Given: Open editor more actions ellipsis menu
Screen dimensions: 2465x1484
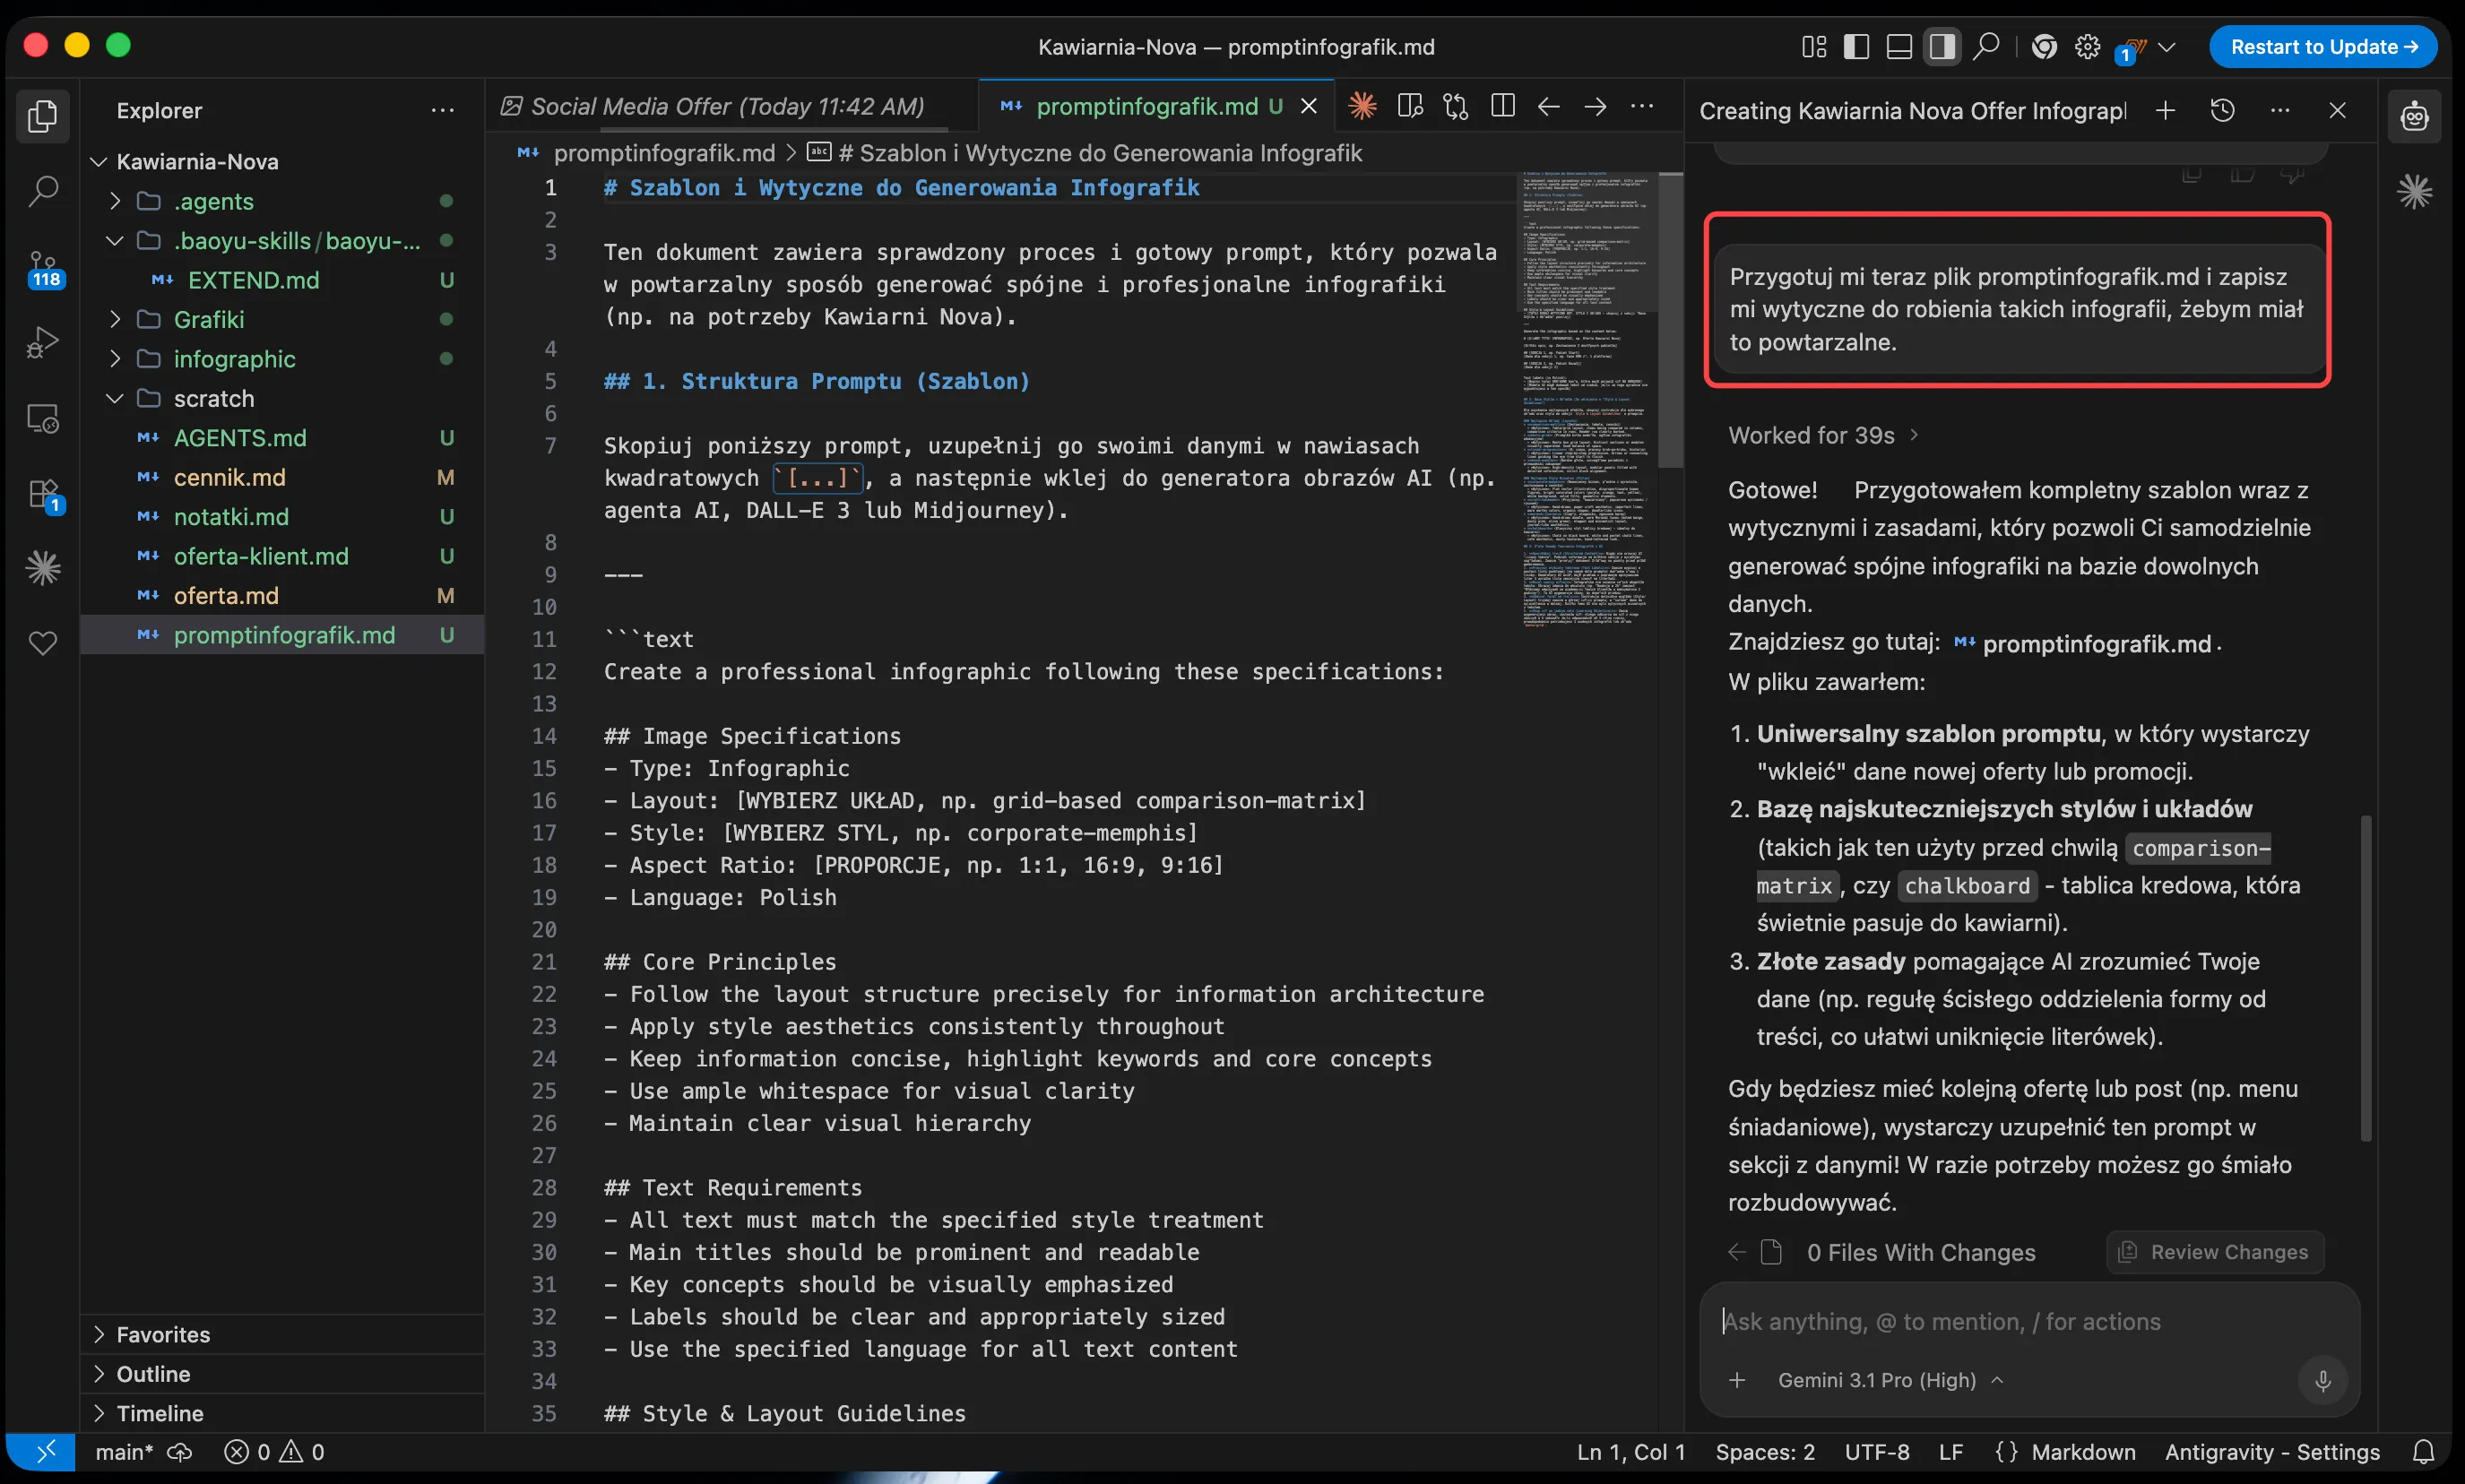Looking at the screenshot, I should pos(1642,106).
